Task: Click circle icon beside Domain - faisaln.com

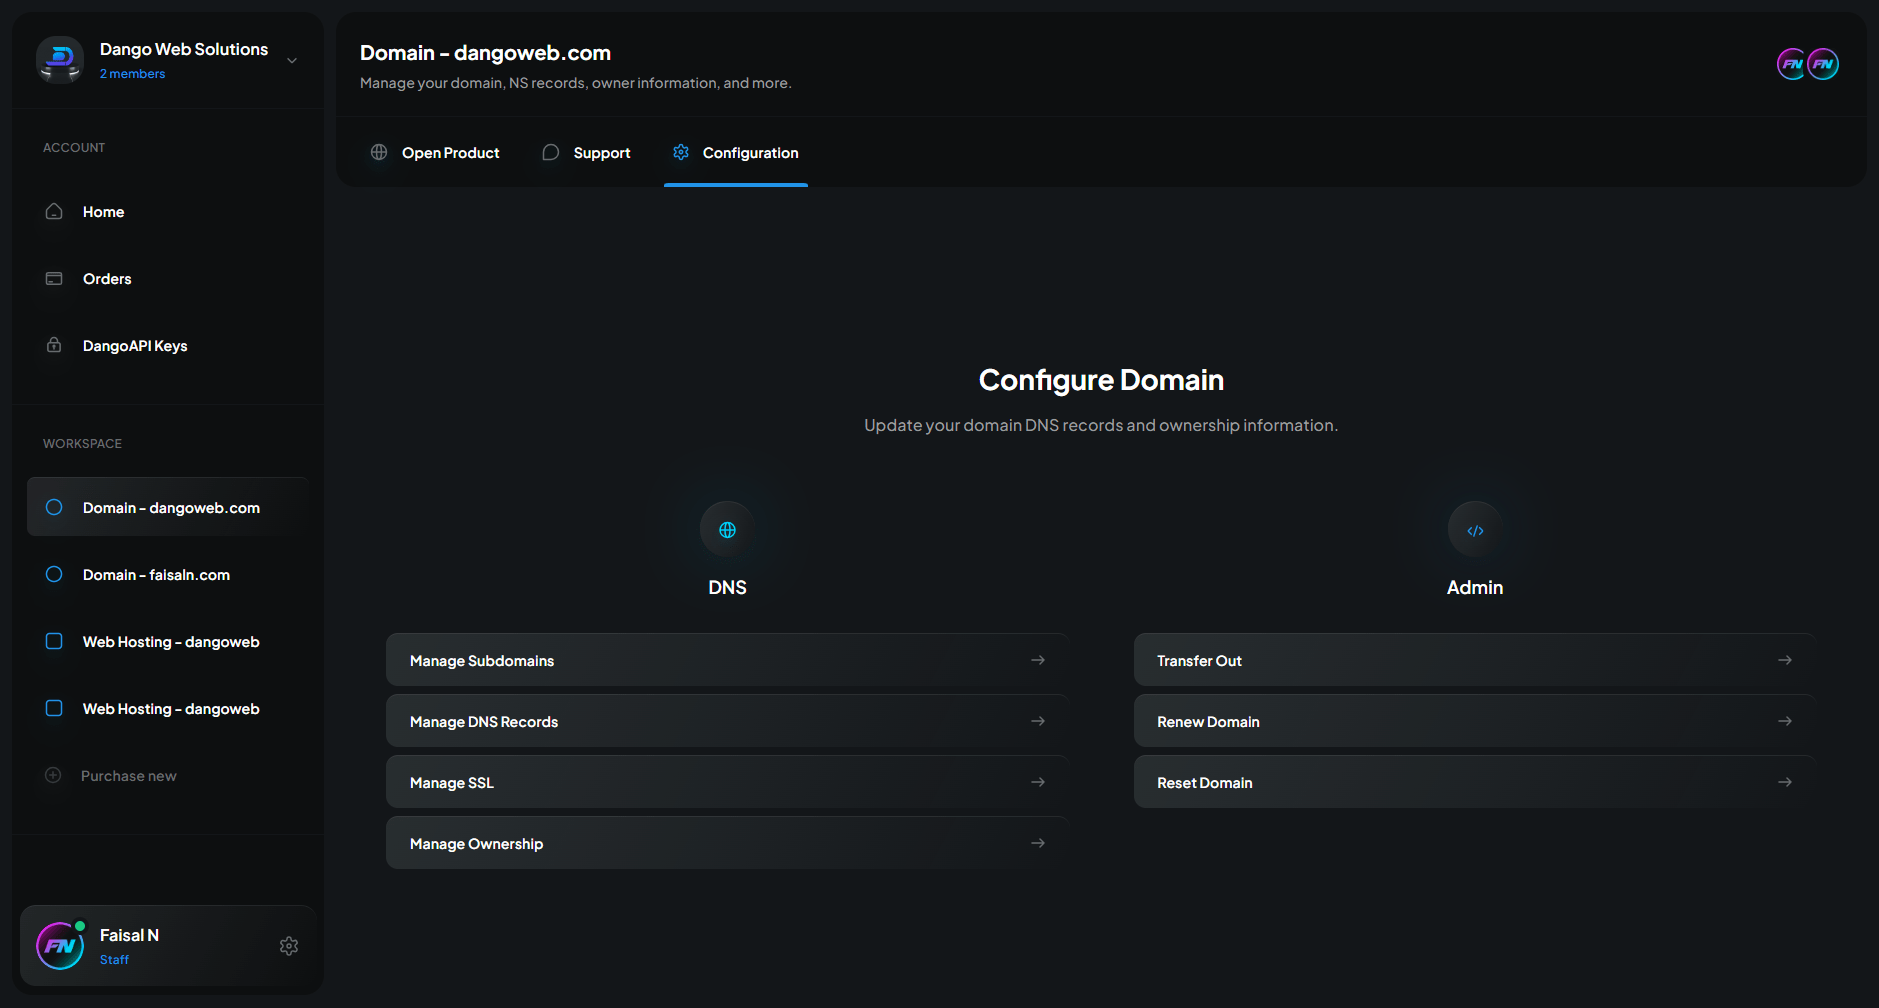Action: [54, 574]
